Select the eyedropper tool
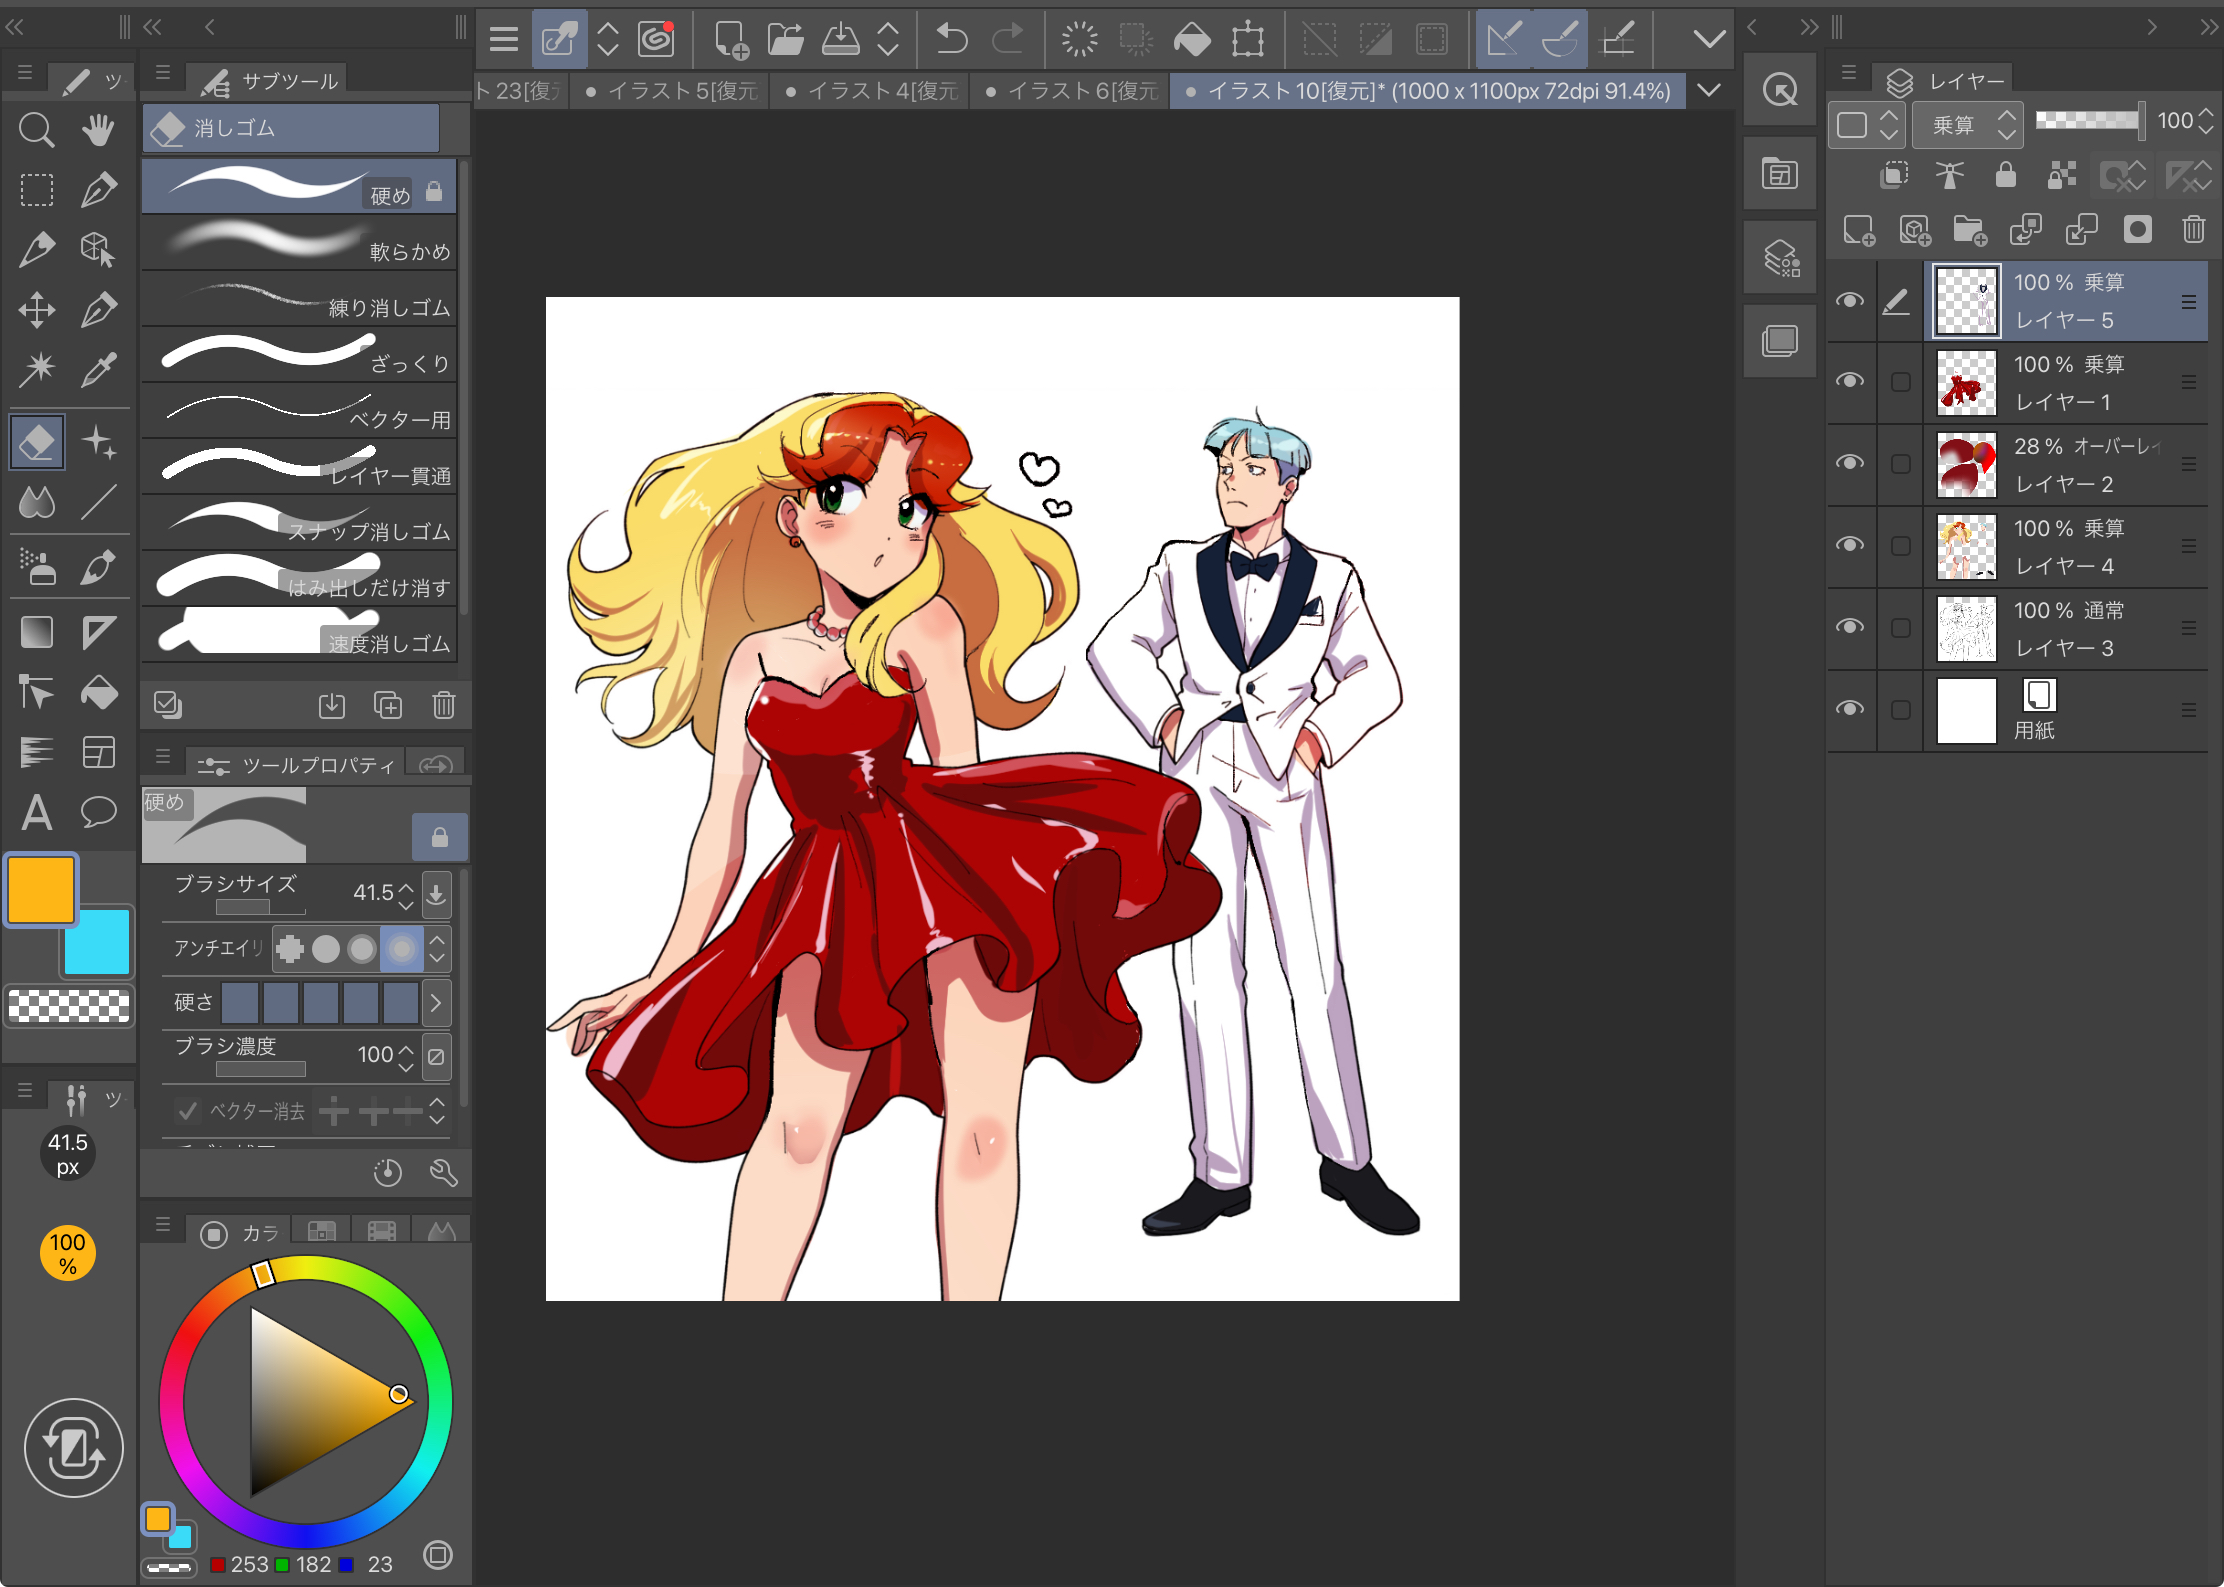 pos(98,370)
